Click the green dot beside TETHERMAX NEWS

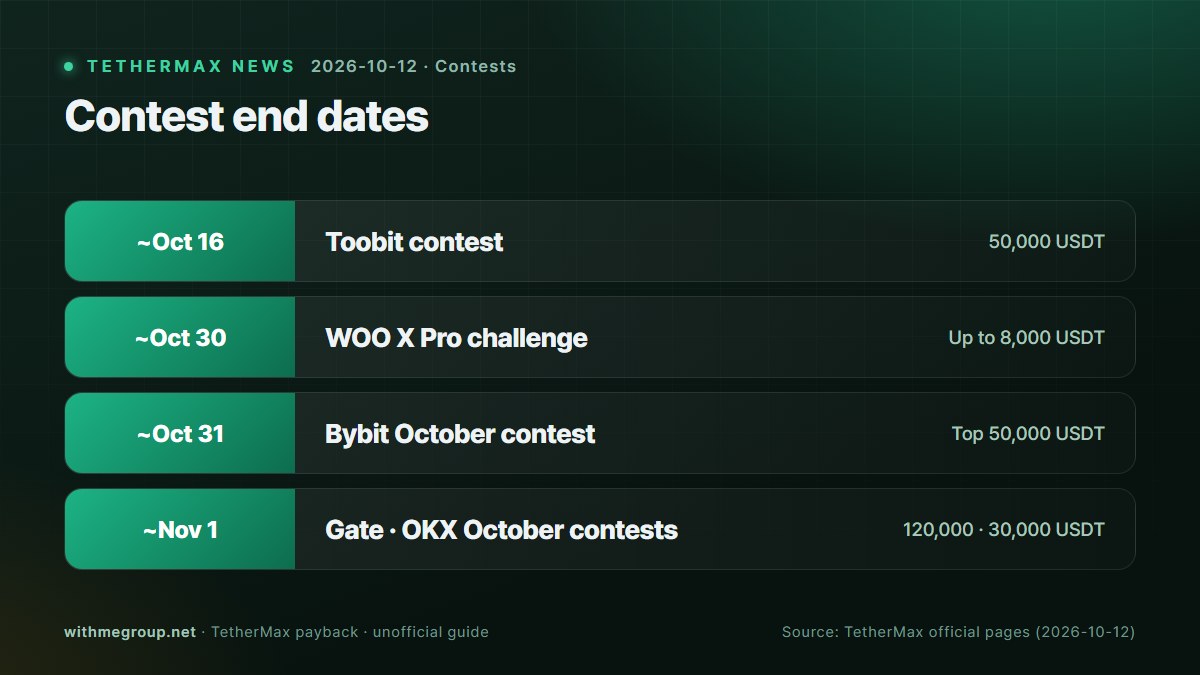(x=69, y=66)
